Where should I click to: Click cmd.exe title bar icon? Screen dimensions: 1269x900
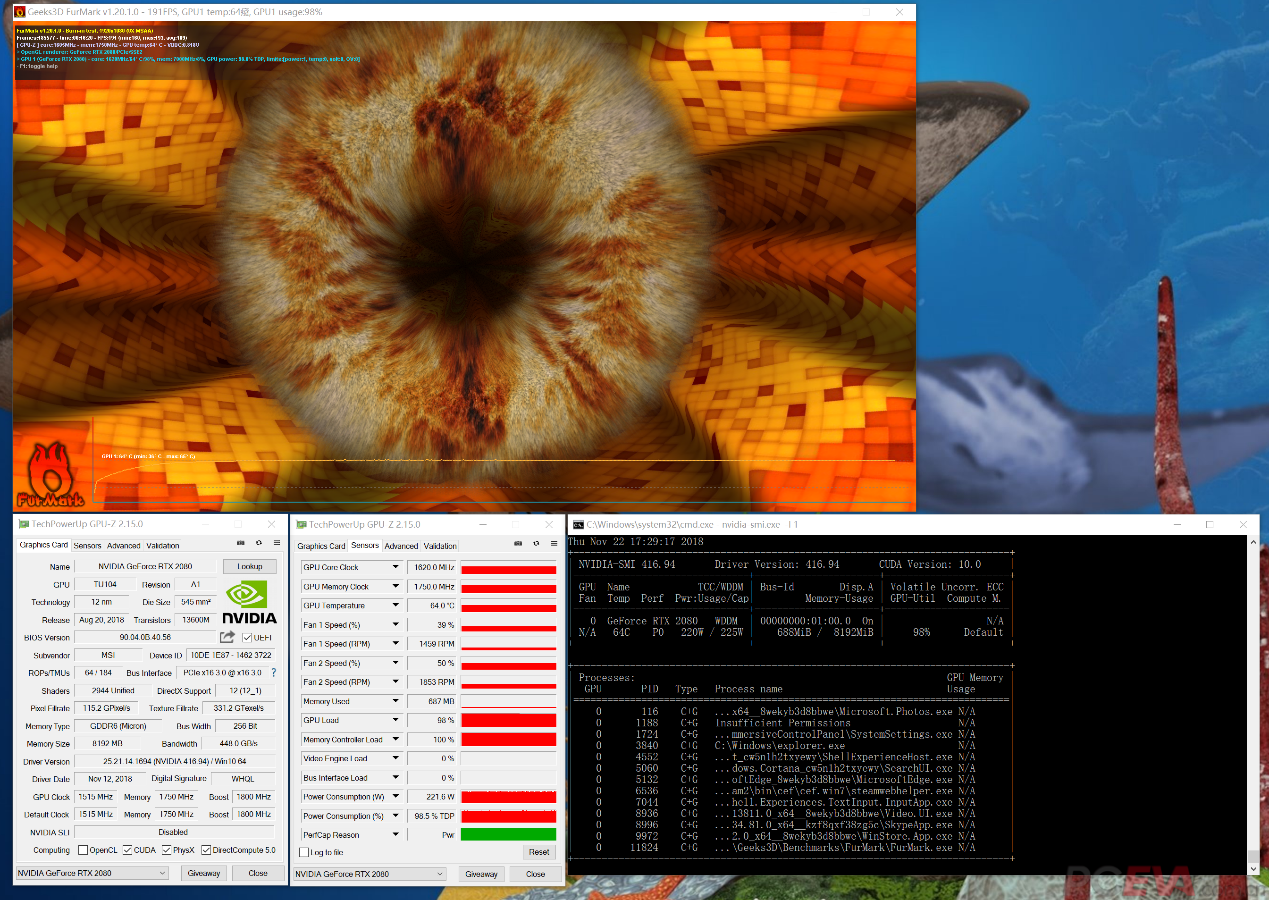pyautogui.click(x=578, y=524)
